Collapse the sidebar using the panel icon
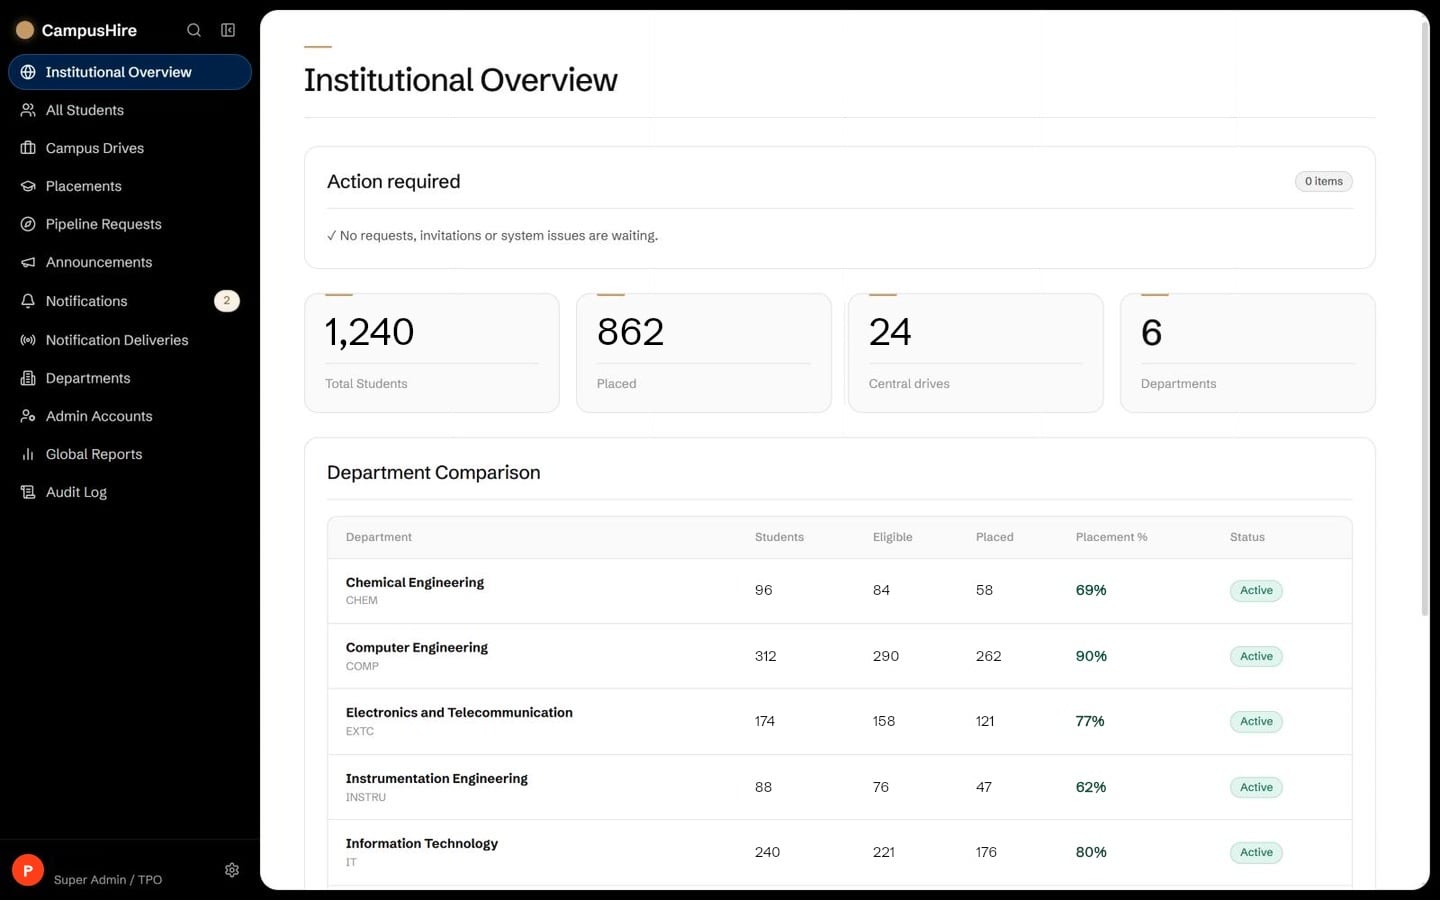The image size is (1440, 900). (228, 30)
